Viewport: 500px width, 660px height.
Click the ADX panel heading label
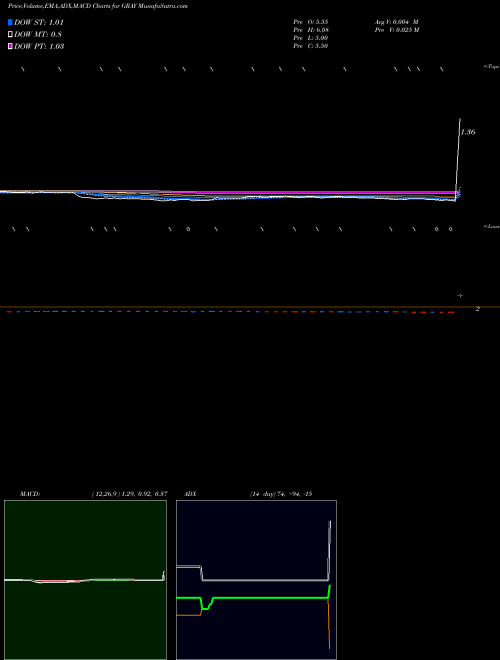click(190, 494)
